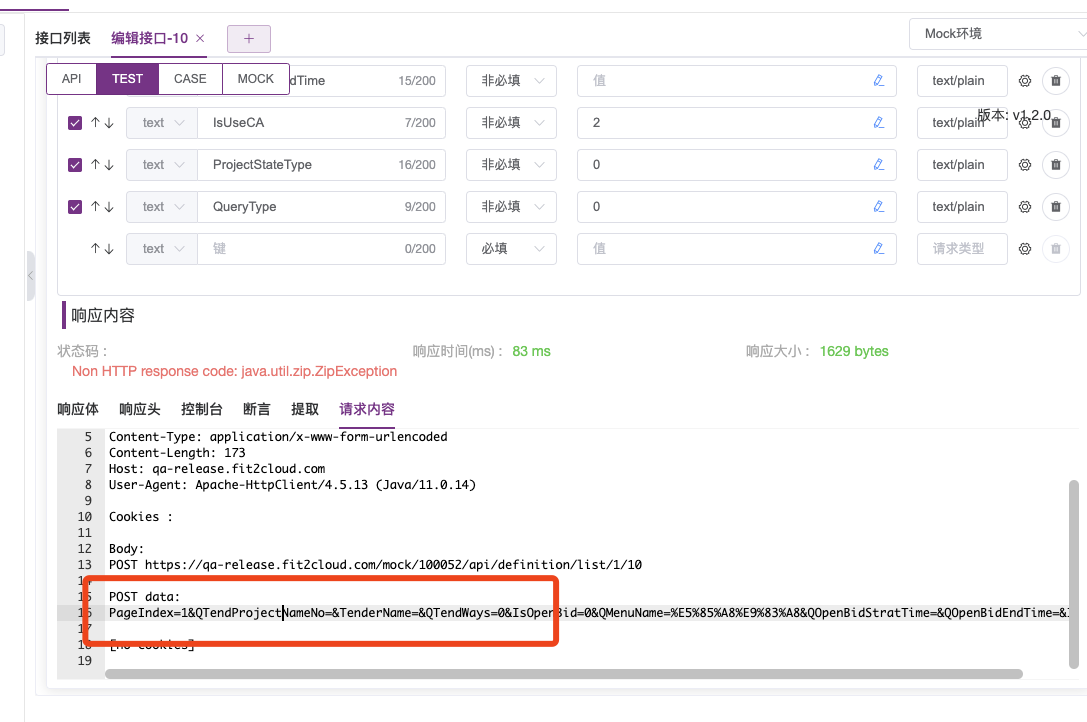This screenshot has height=722, width=1087.
Task: Delete the ProjectStateType parameter row
Action: [1056, 165]
